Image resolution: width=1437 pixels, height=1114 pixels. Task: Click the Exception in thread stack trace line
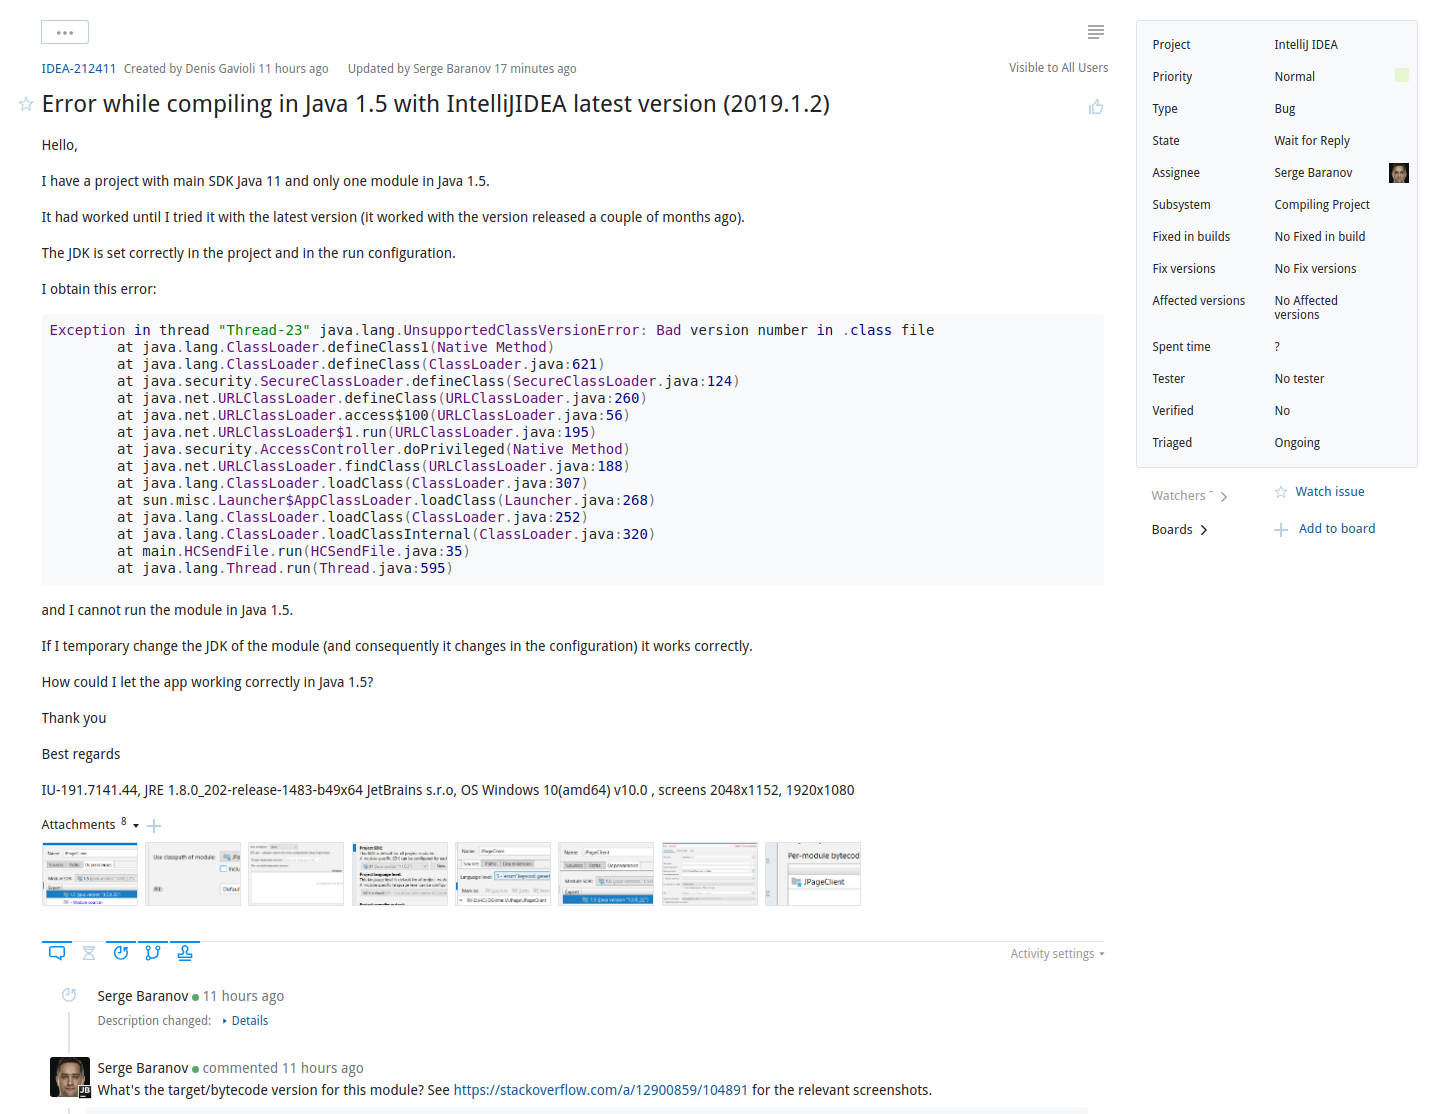click(x=492, y=330)
